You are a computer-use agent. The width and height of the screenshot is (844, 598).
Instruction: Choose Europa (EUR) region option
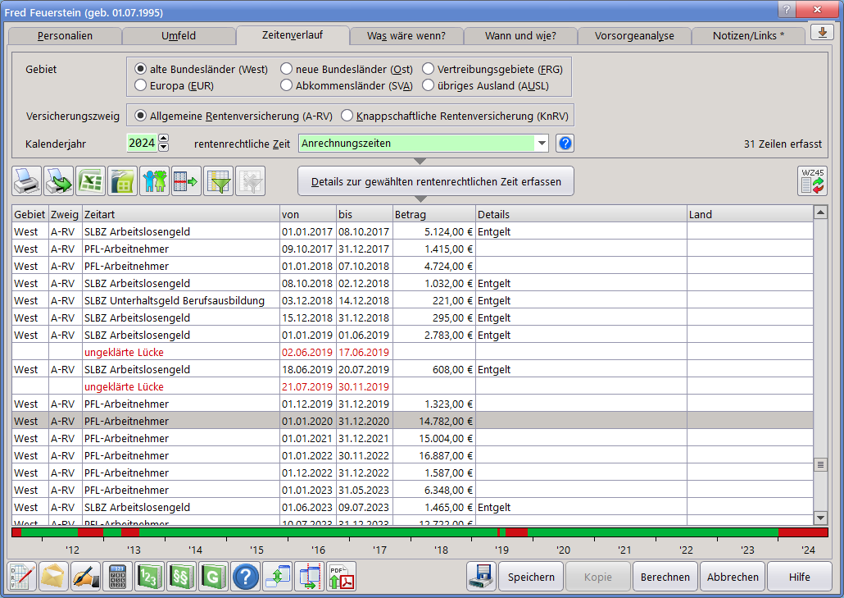pos(141,86)
